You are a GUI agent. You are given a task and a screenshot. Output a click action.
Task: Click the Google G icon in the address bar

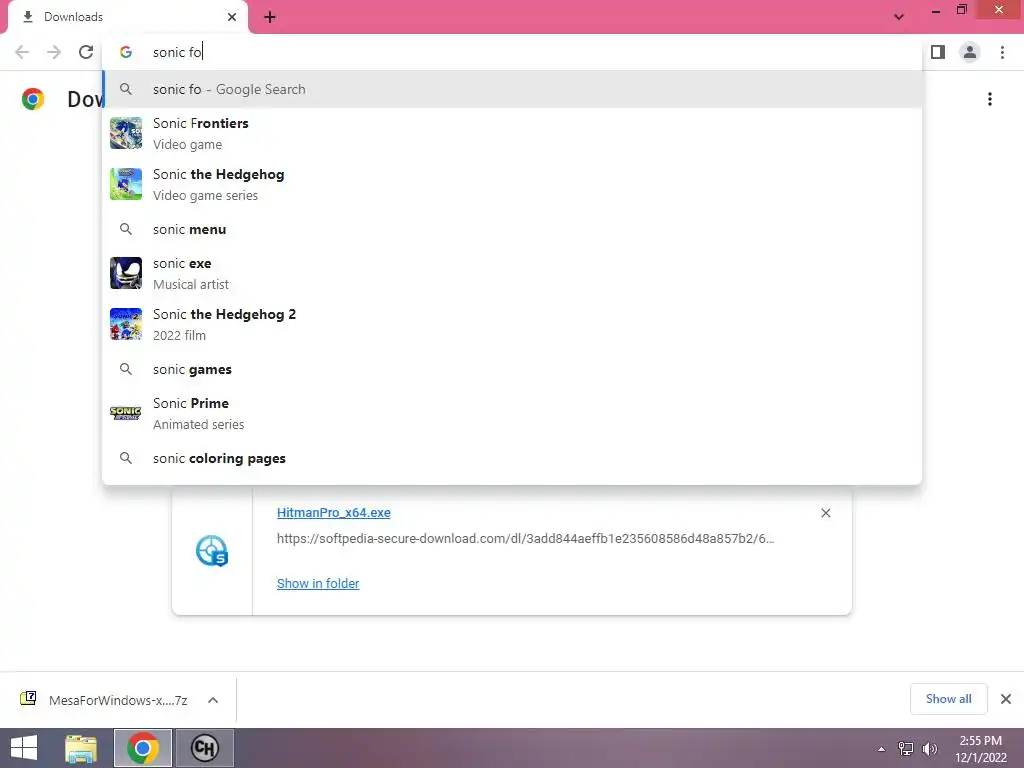[x=126, y=52]
